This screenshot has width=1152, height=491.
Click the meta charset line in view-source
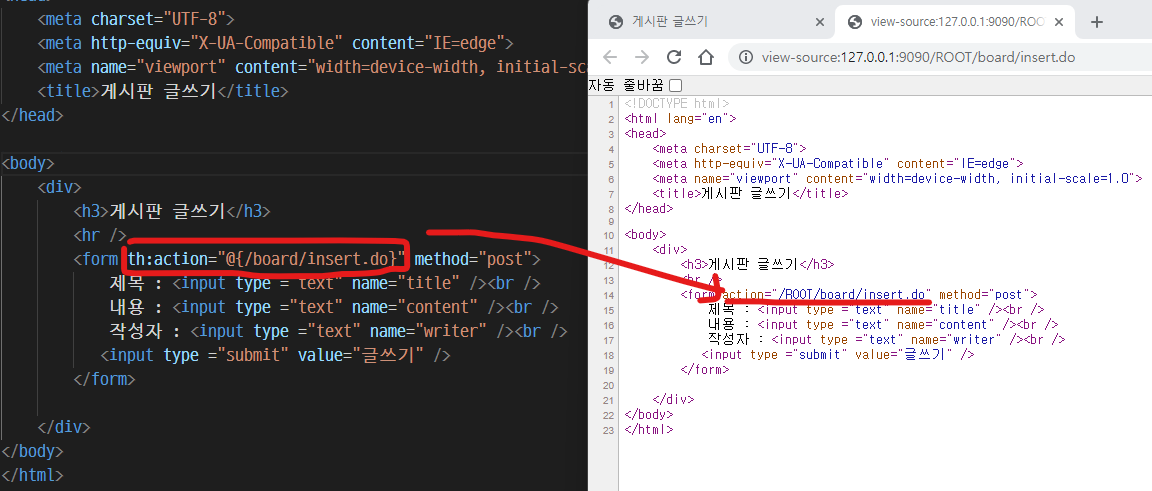point(730,148)
